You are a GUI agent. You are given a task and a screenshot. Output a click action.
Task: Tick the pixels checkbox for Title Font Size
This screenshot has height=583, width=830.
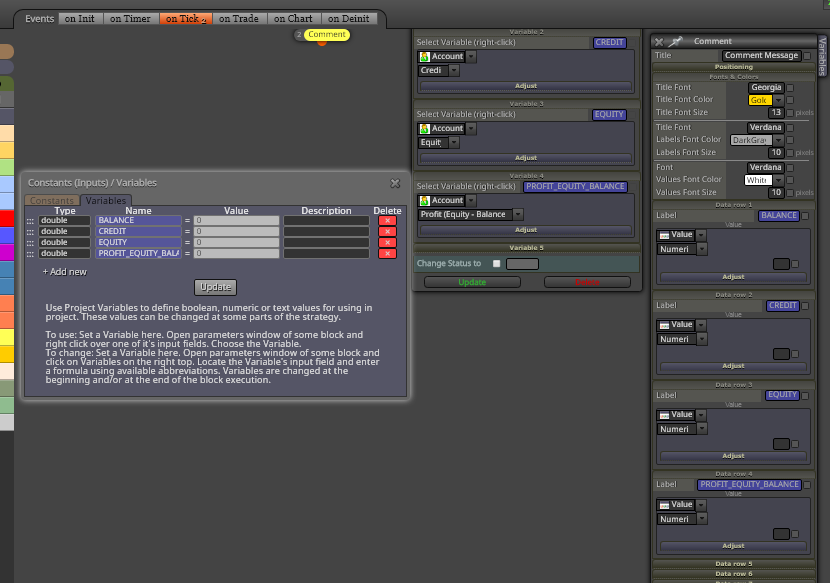click(x=790, y=113)
